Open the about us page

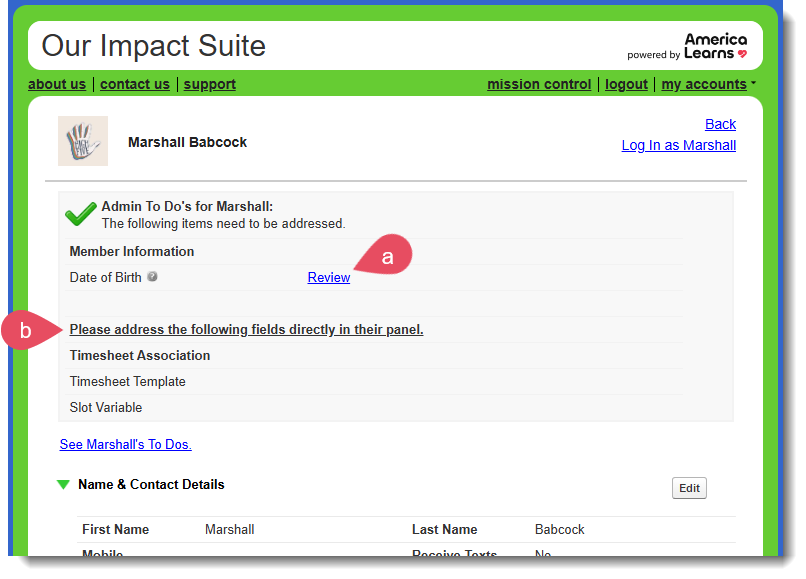57,84
